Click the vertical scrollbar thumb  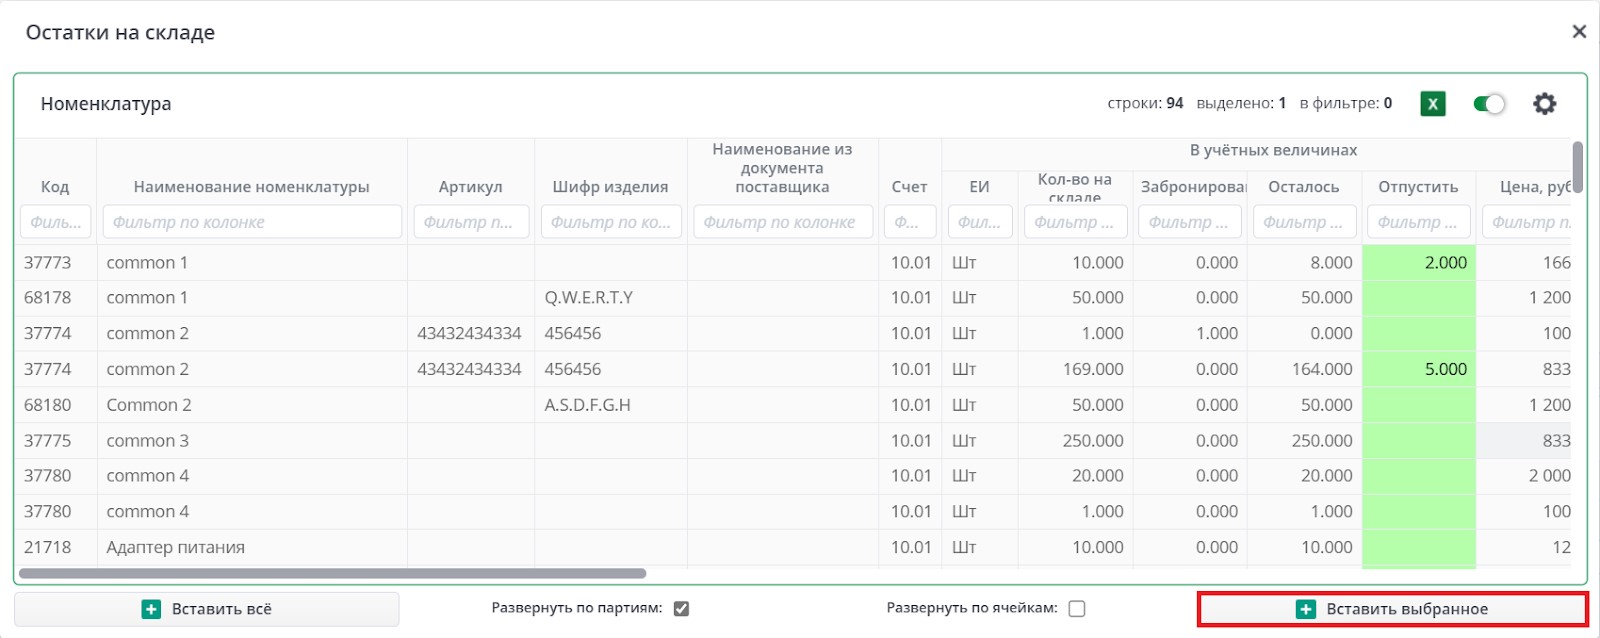[x=1577, y=166]
